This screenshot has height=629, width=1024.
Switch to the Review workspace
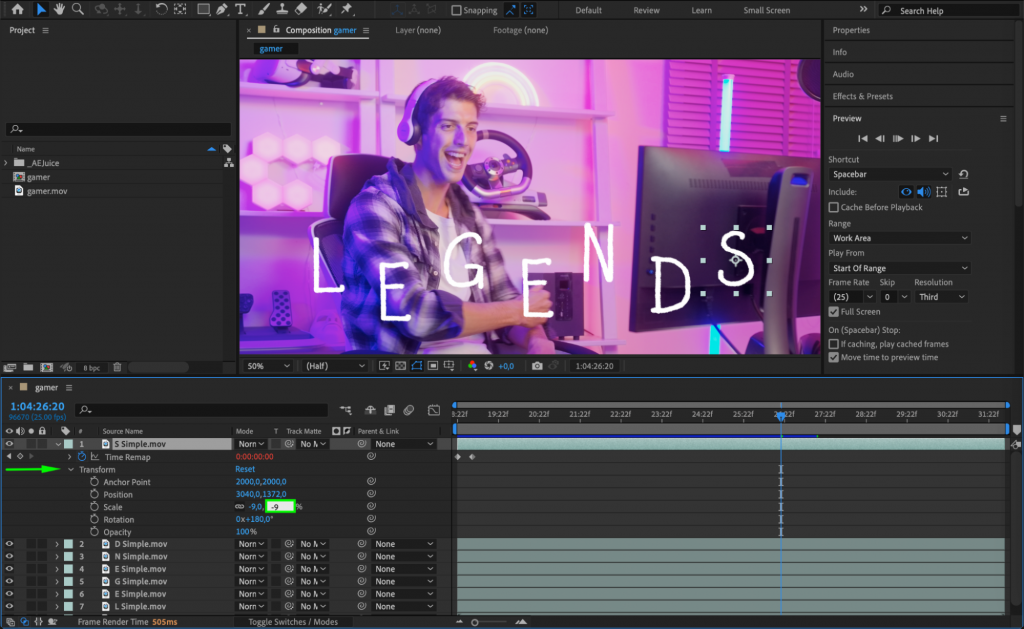point(646,10)
